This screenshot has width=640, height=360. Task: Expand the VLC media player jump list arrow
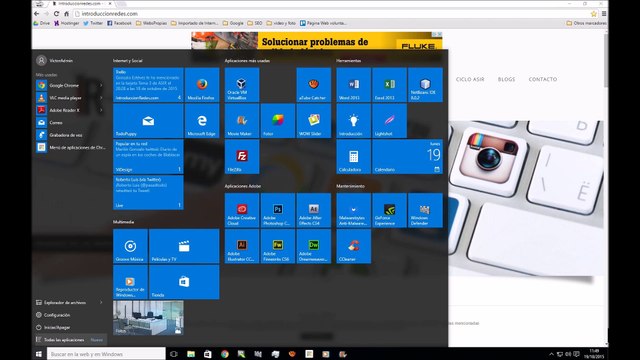pyautogui.click(x=101, y=98)
